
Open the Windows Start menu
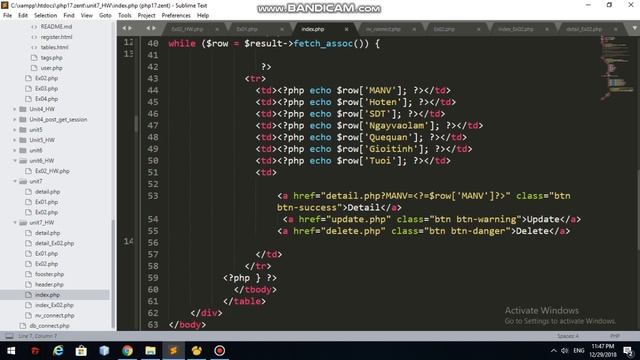coord(11,351)
